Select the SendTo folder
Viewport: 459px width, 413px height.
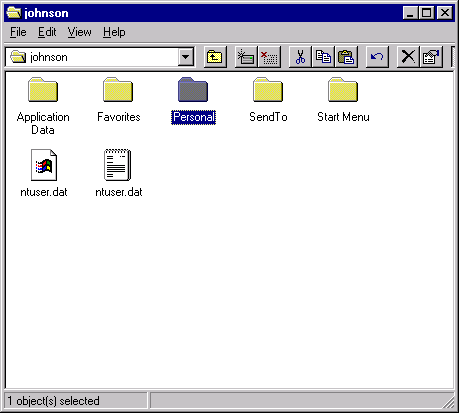(x=268, y=100)
